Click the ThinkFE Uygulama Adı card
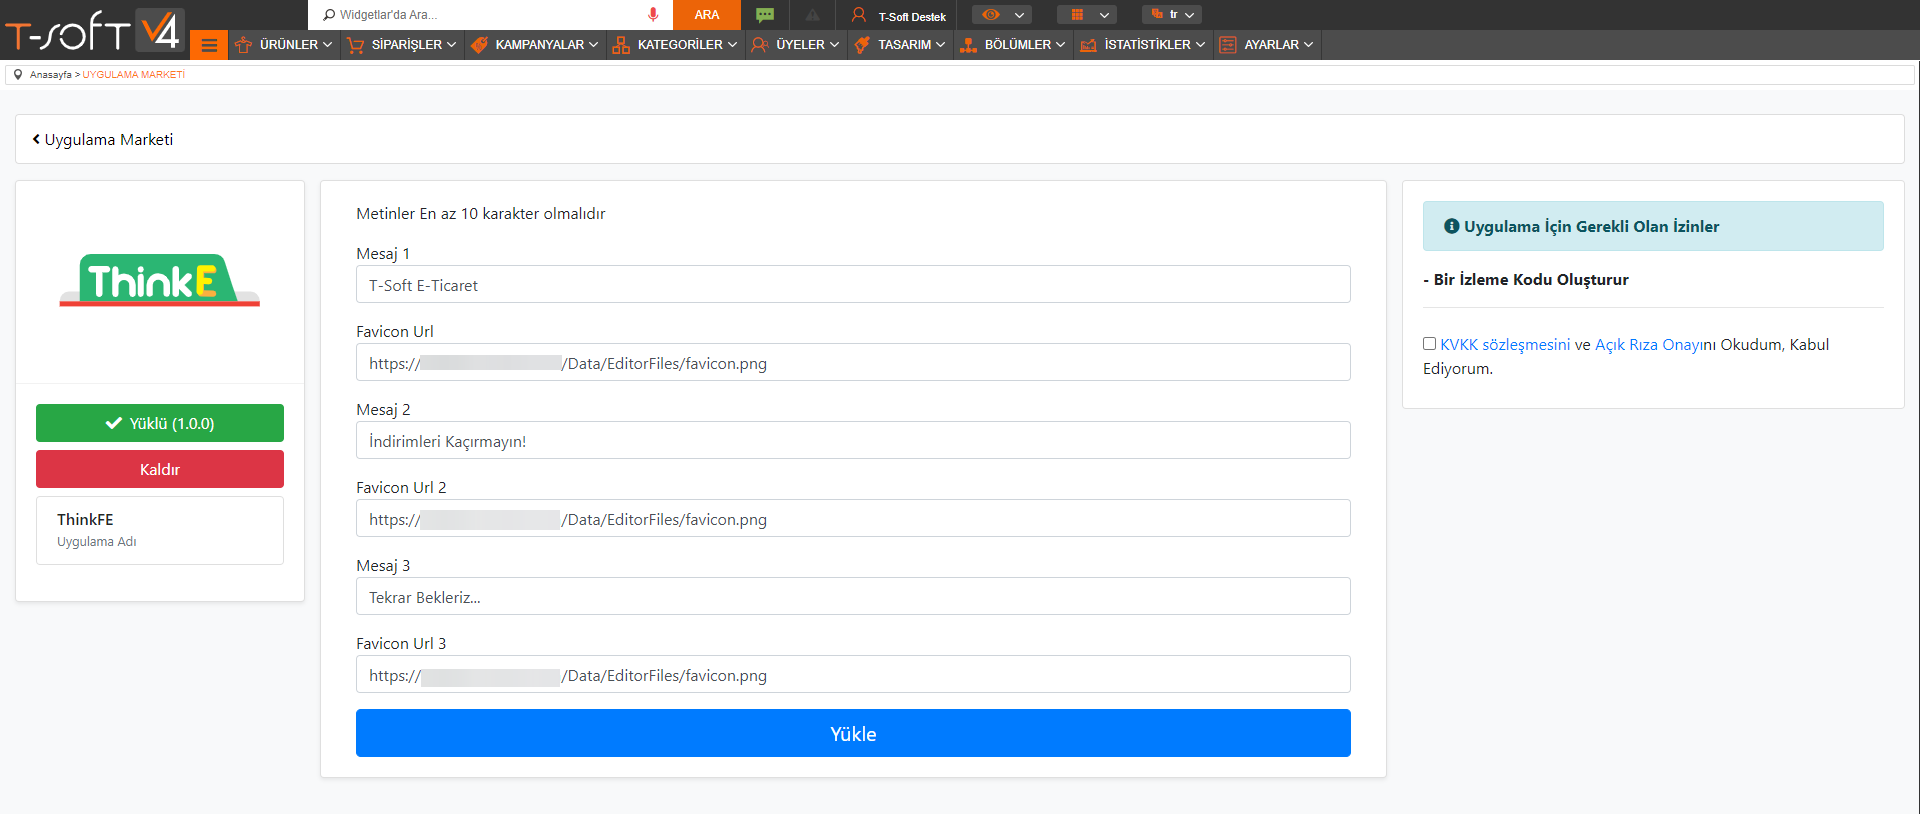Image resolution: width=1920 pixels, height=814 pixels. coord(160,530)
